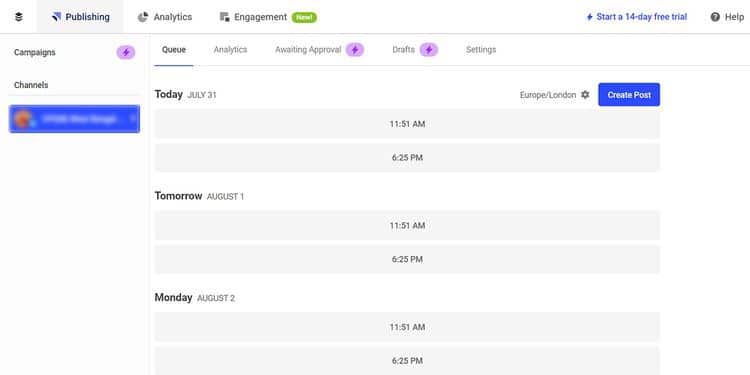Open the Settings tab
This screenshot has width=750, height=375.
481,50
